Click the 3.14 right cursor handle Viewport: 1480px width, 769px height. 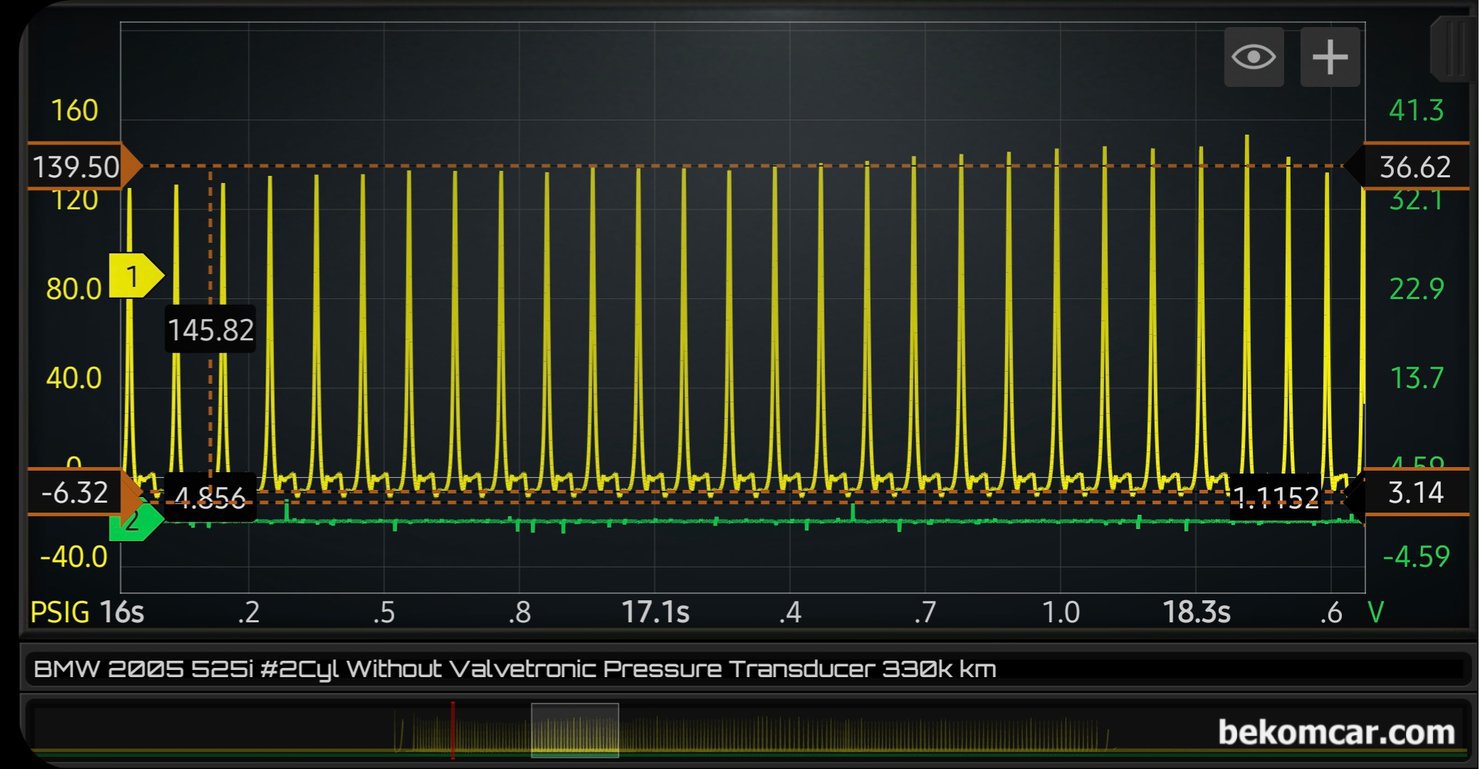coord(1412,493)
